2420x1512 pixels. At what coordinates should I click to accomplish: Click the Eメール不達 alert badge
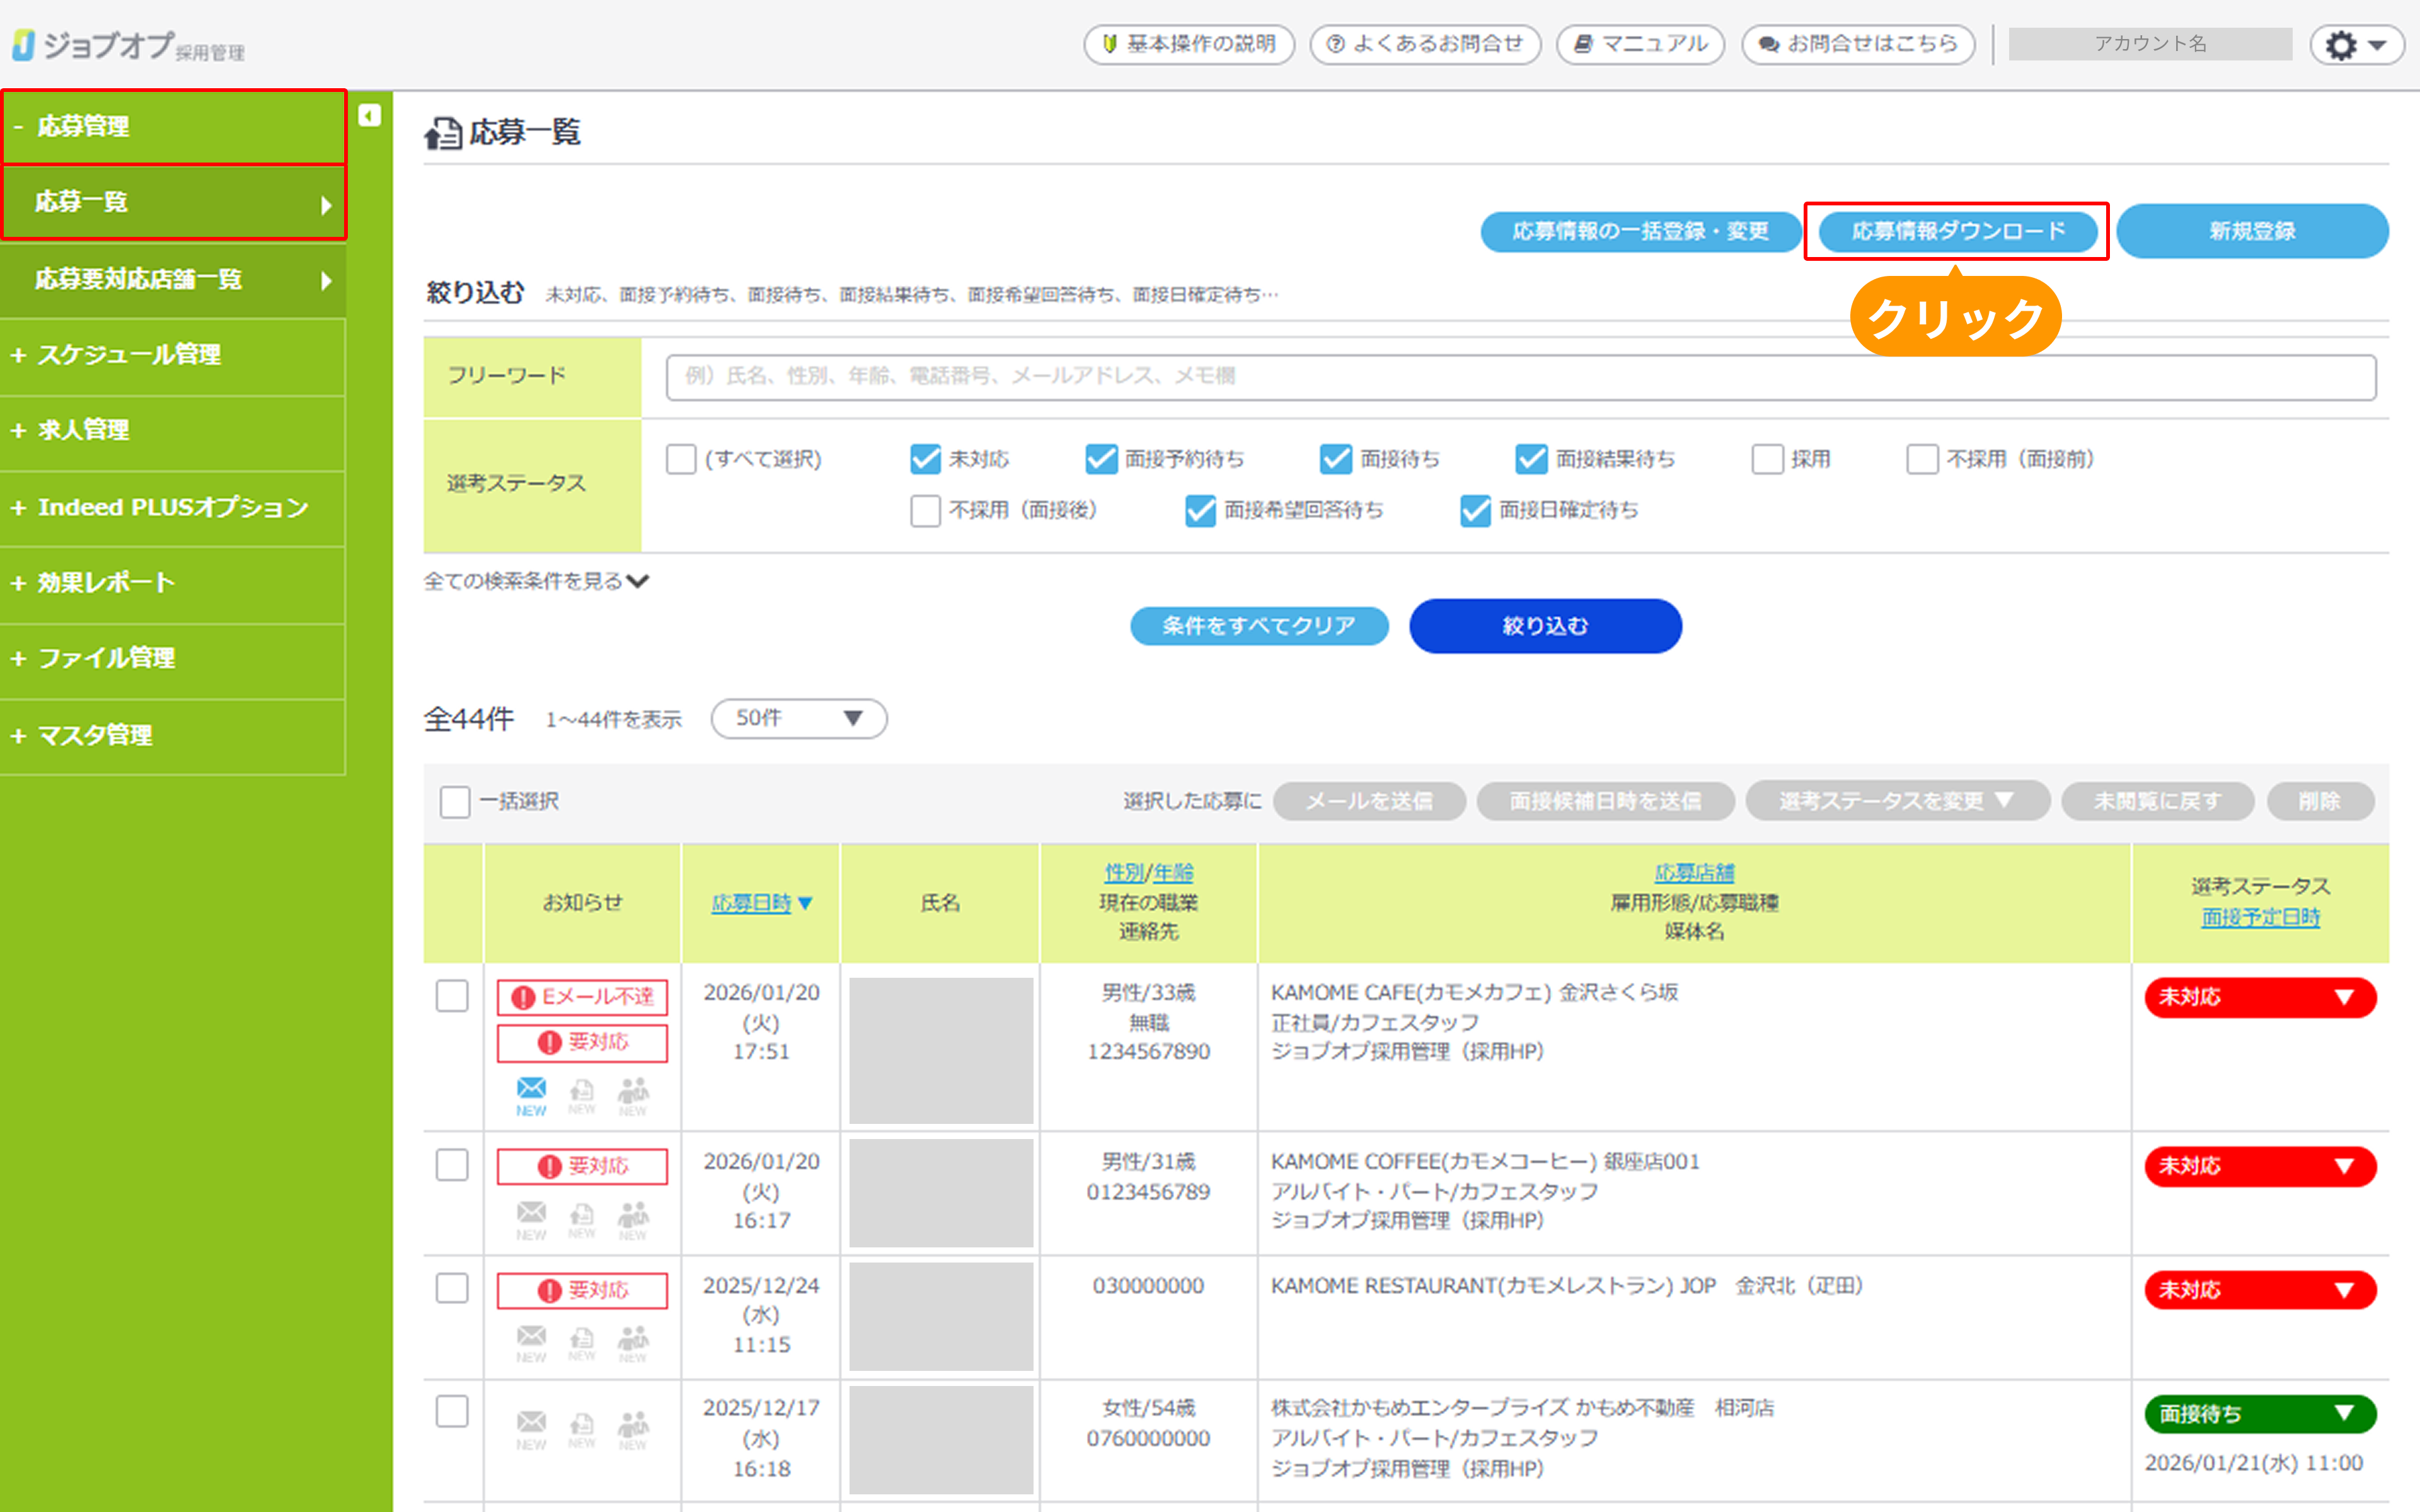click(x=582, y=996)
